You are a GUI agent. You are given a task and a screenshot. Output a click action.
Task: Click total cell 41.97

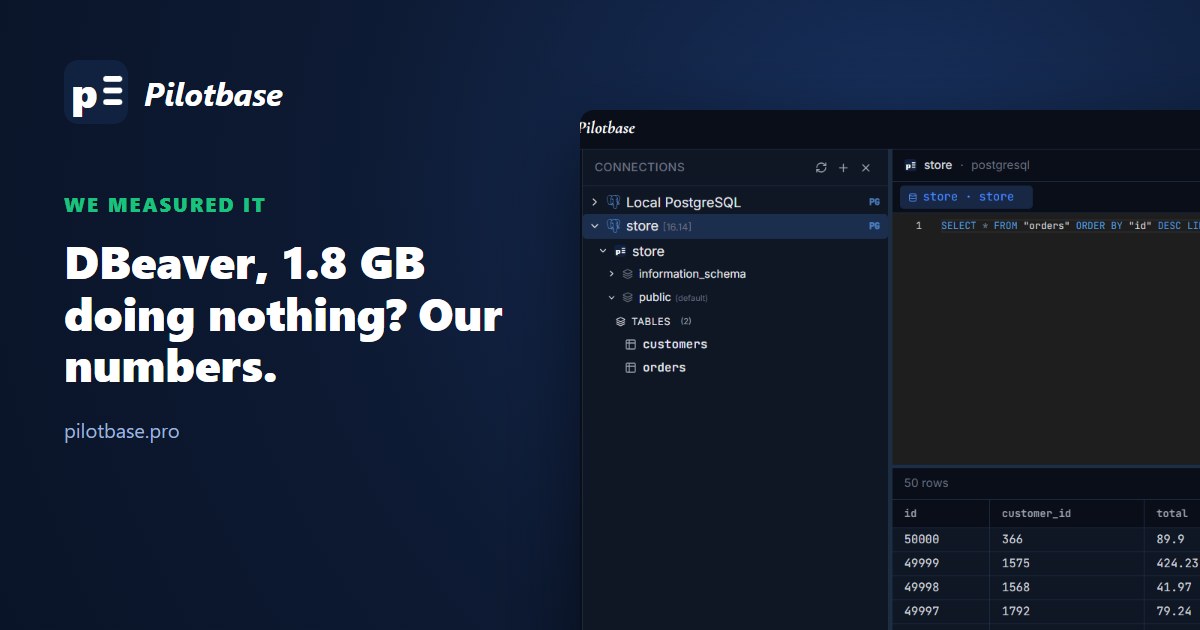(1173, 587)
